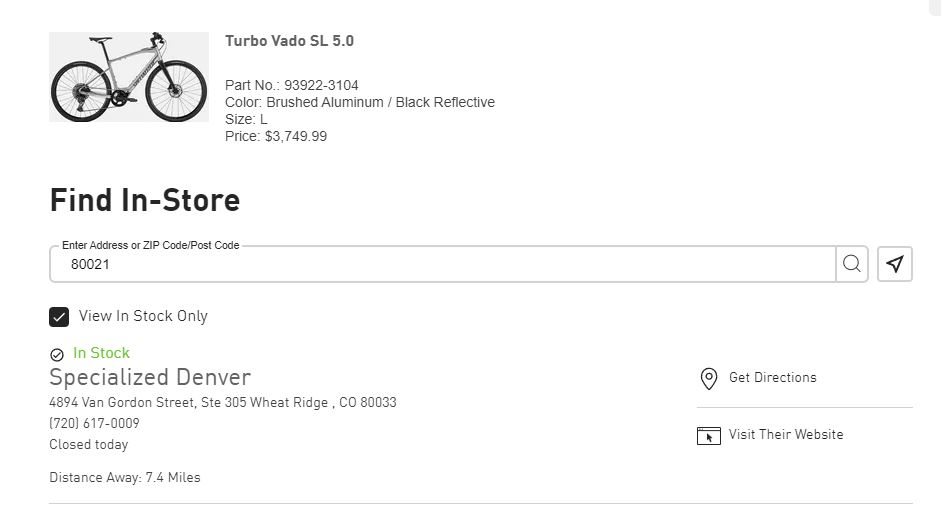Click the In Stock checkmark circle icon
941x522 pixels.
(x=57, y=354)
